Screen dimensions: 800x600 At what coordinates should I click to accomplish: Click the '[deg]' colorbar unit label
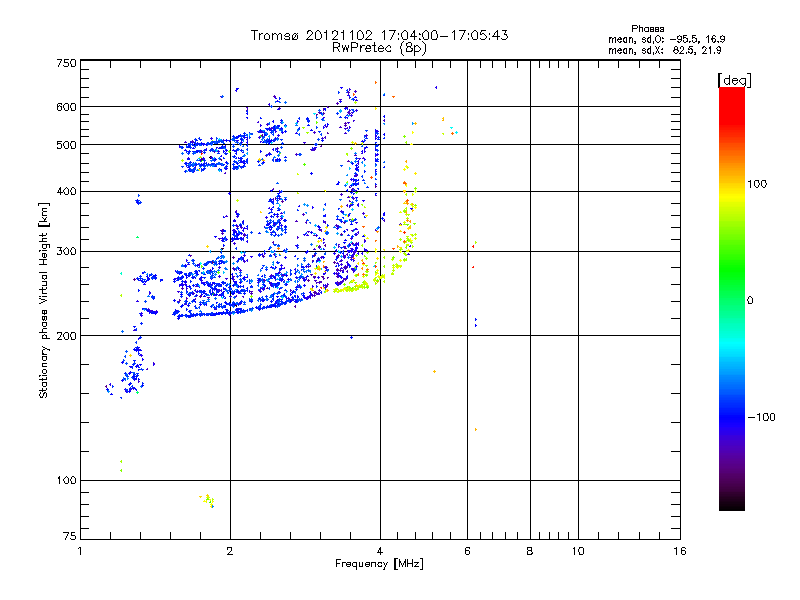[734, 80]
